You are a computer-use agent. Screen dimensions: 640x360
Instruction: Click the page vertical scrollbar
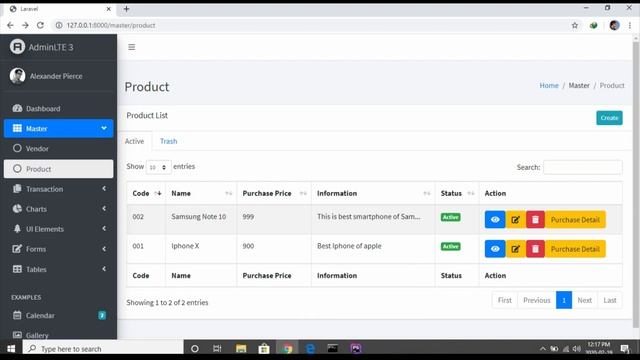pos(636,184)
